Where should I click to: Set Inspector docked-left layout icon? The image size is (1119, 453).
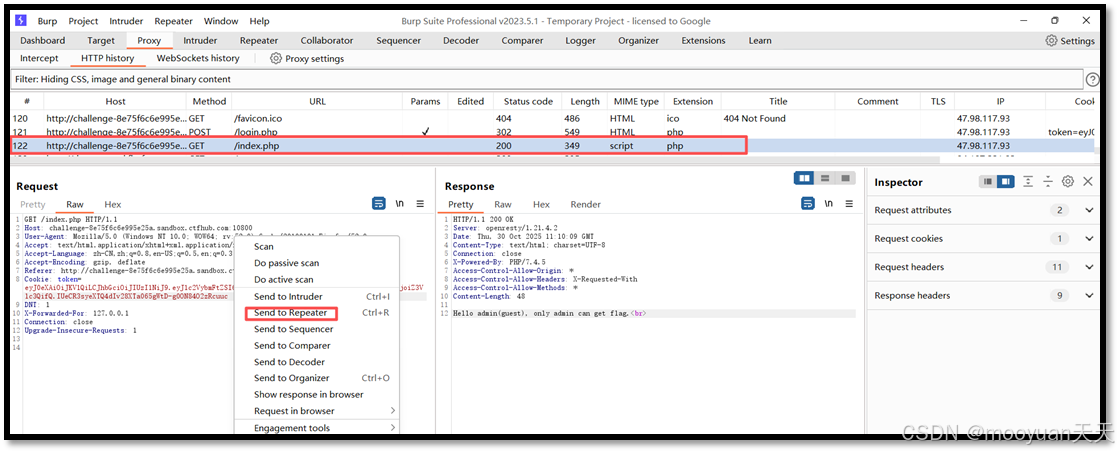988,182
